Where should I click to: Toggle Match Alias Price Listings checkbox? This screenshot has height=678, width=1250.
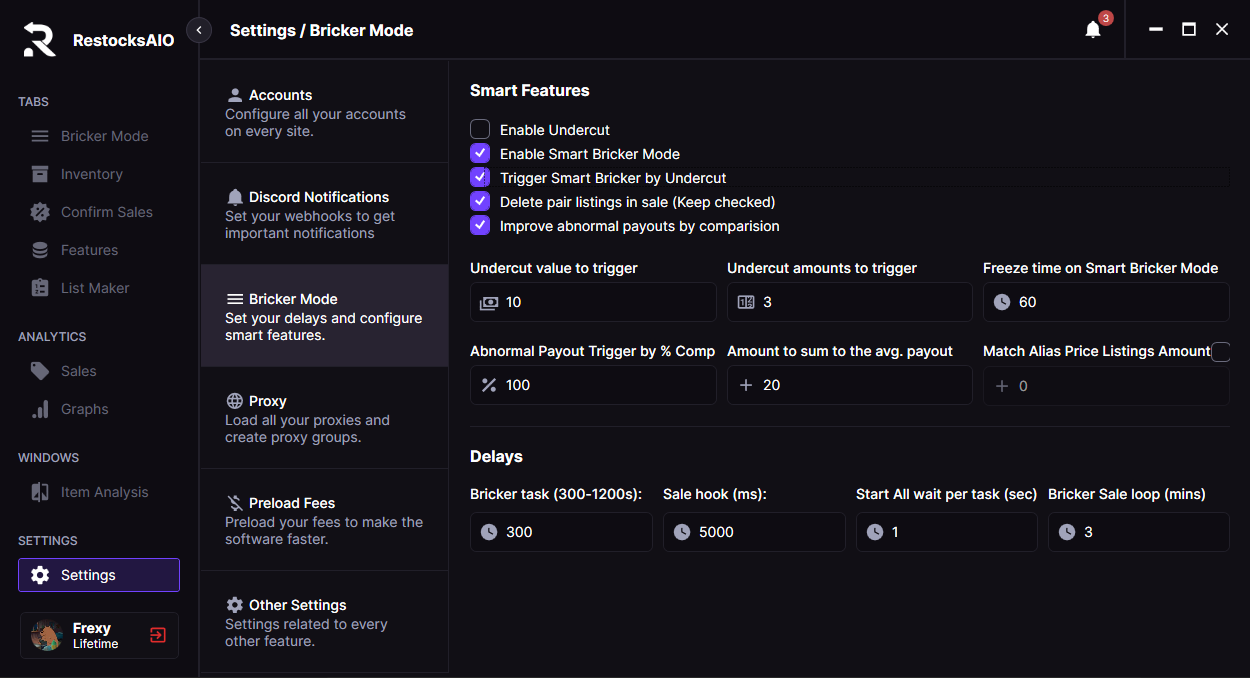[1220, 351]
